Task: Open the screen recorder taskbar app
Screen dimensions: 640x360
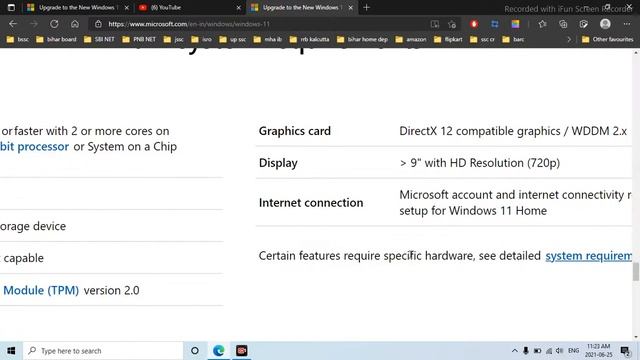Action: point(242,351)
